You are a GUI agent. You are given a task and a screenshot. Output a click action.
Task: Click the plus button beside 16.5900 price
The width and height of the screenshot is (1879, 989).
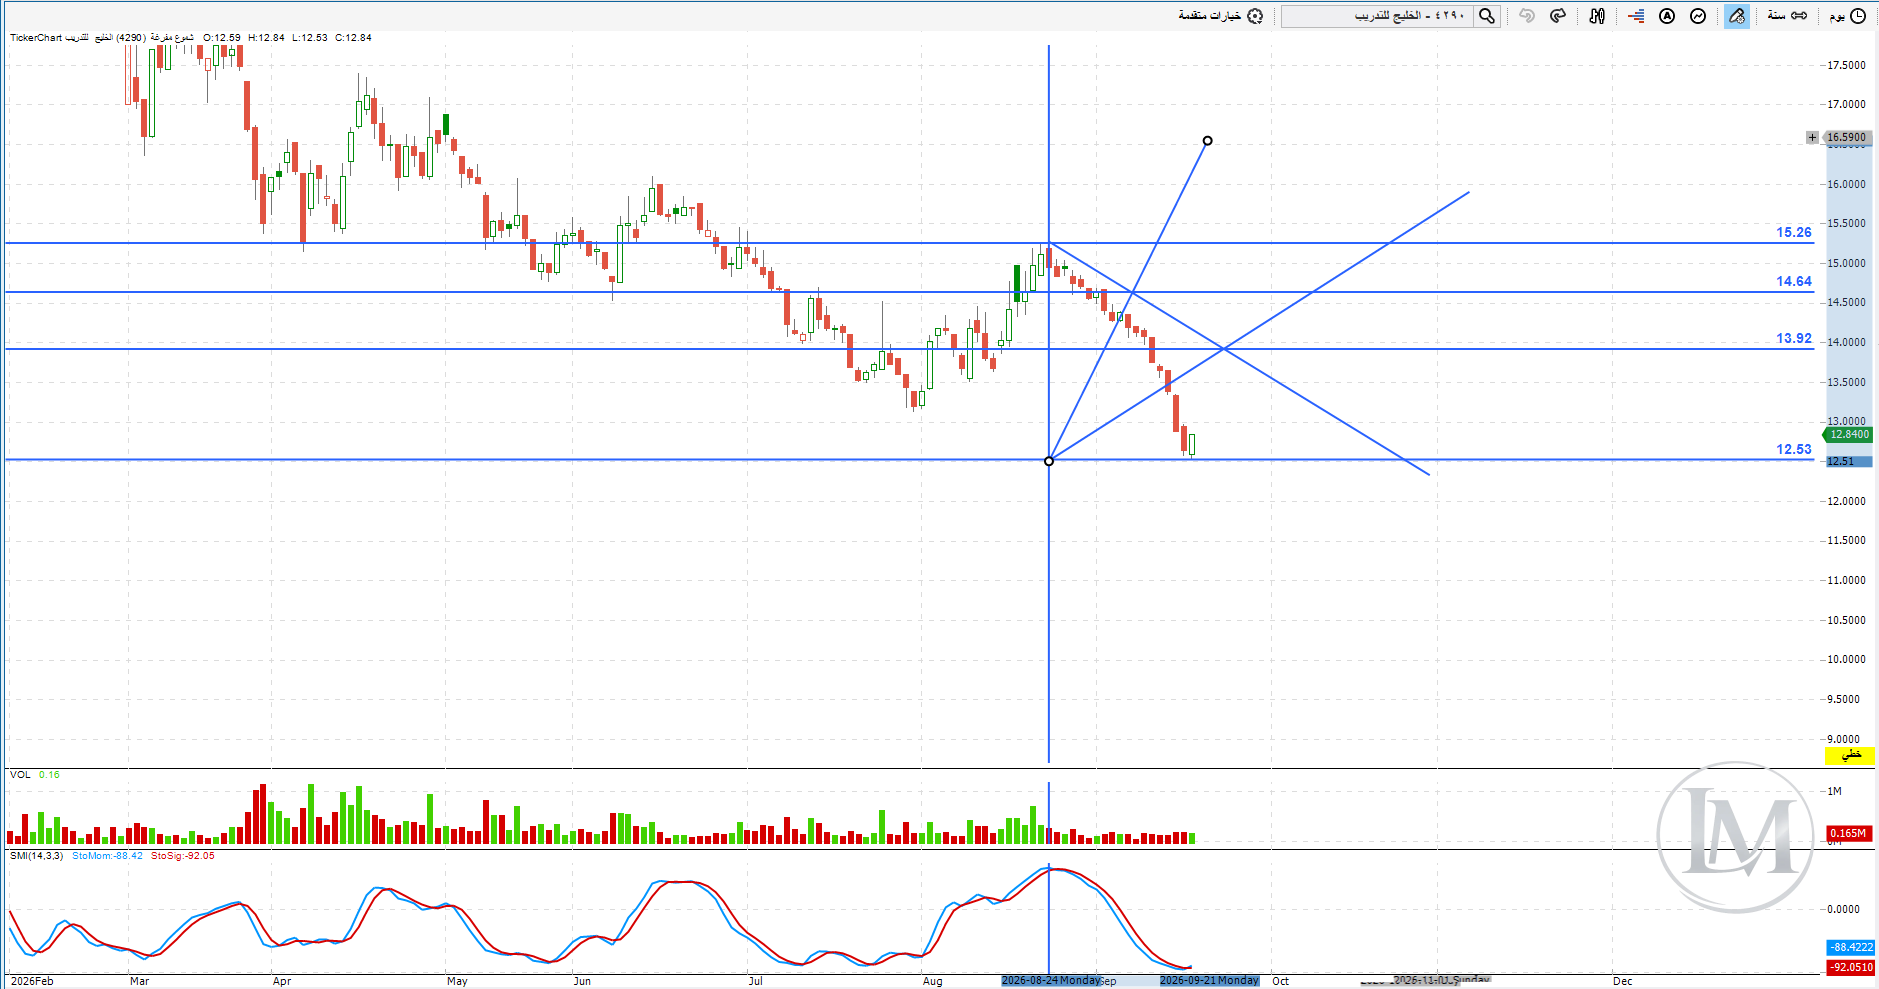click(x=1812, y=138)
